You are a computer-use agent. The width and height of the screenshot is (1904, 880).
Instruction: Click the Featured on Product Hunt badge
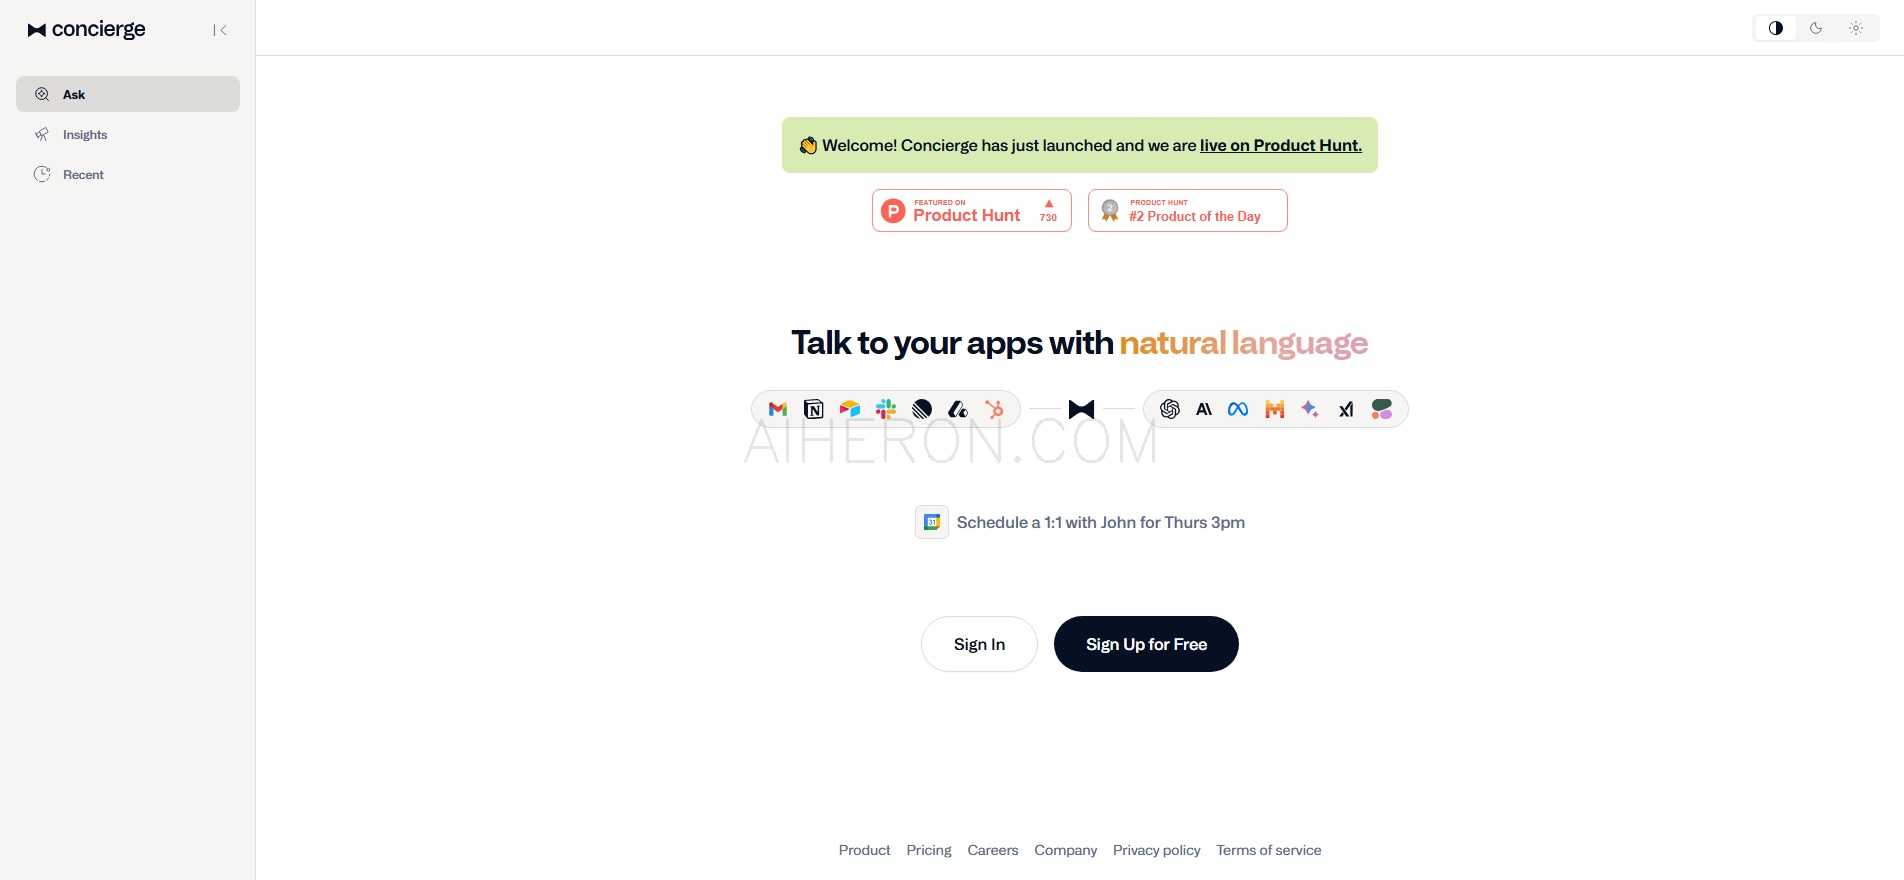click(972, 211)
